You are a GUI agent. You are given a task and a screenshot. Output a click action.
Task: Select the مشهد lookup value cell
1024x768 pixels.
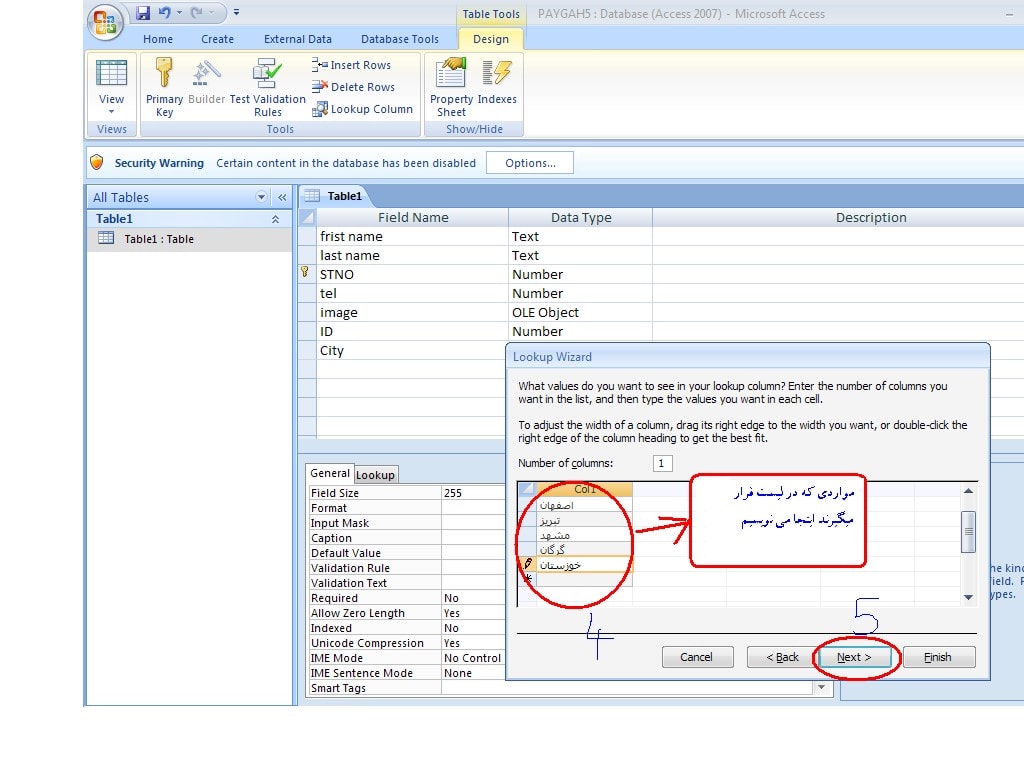point(584,535)
